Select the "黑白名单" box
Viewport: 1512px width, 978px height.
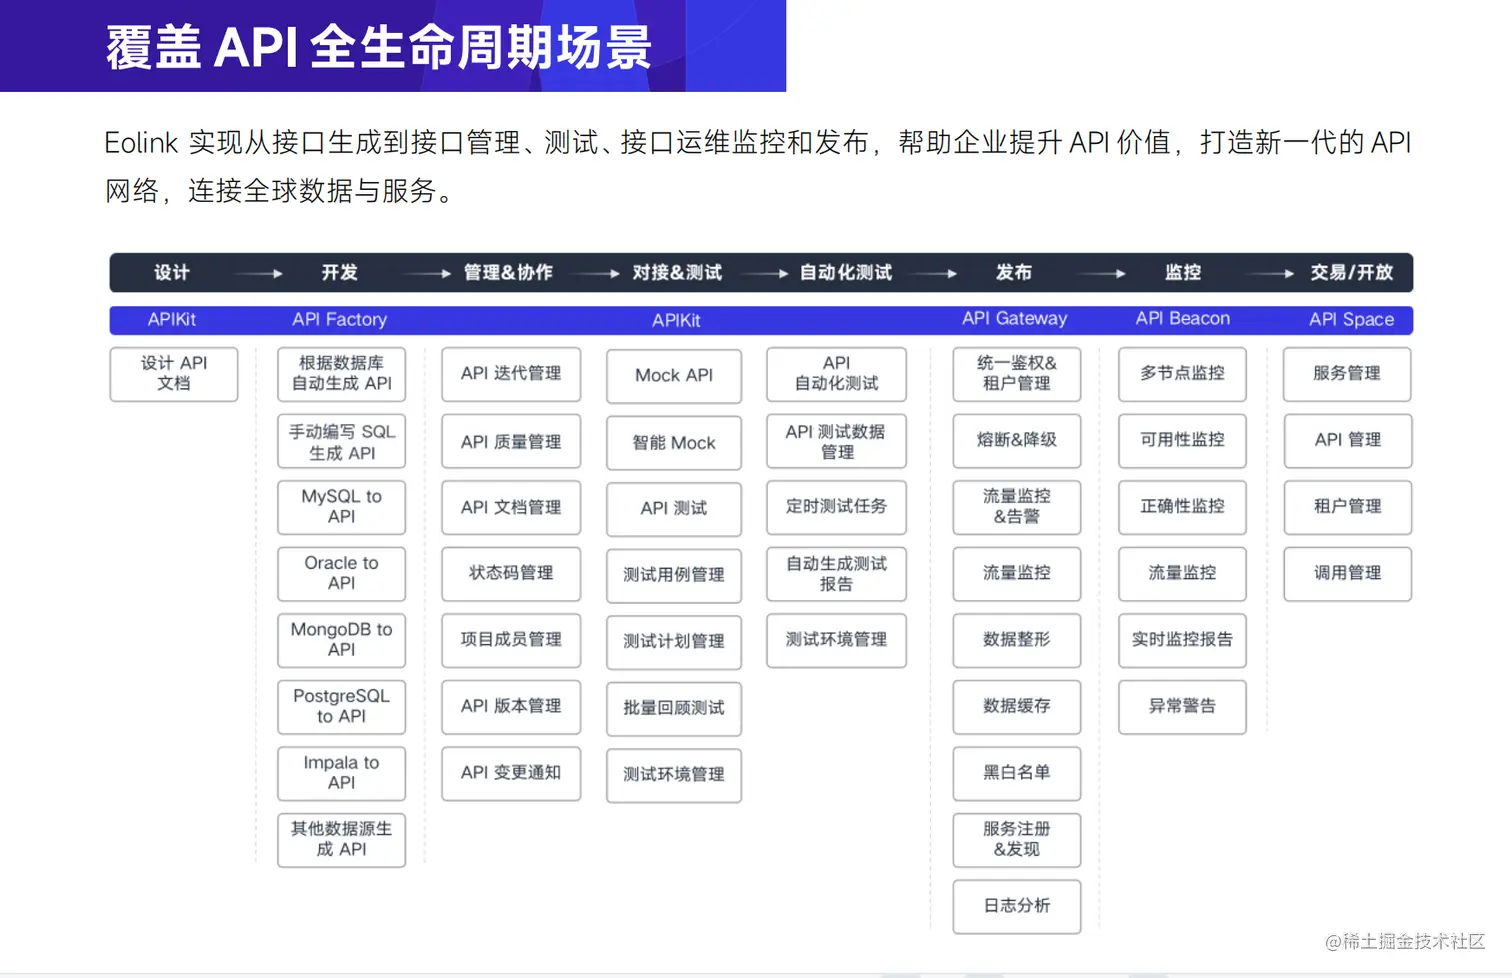(1017, 773)
